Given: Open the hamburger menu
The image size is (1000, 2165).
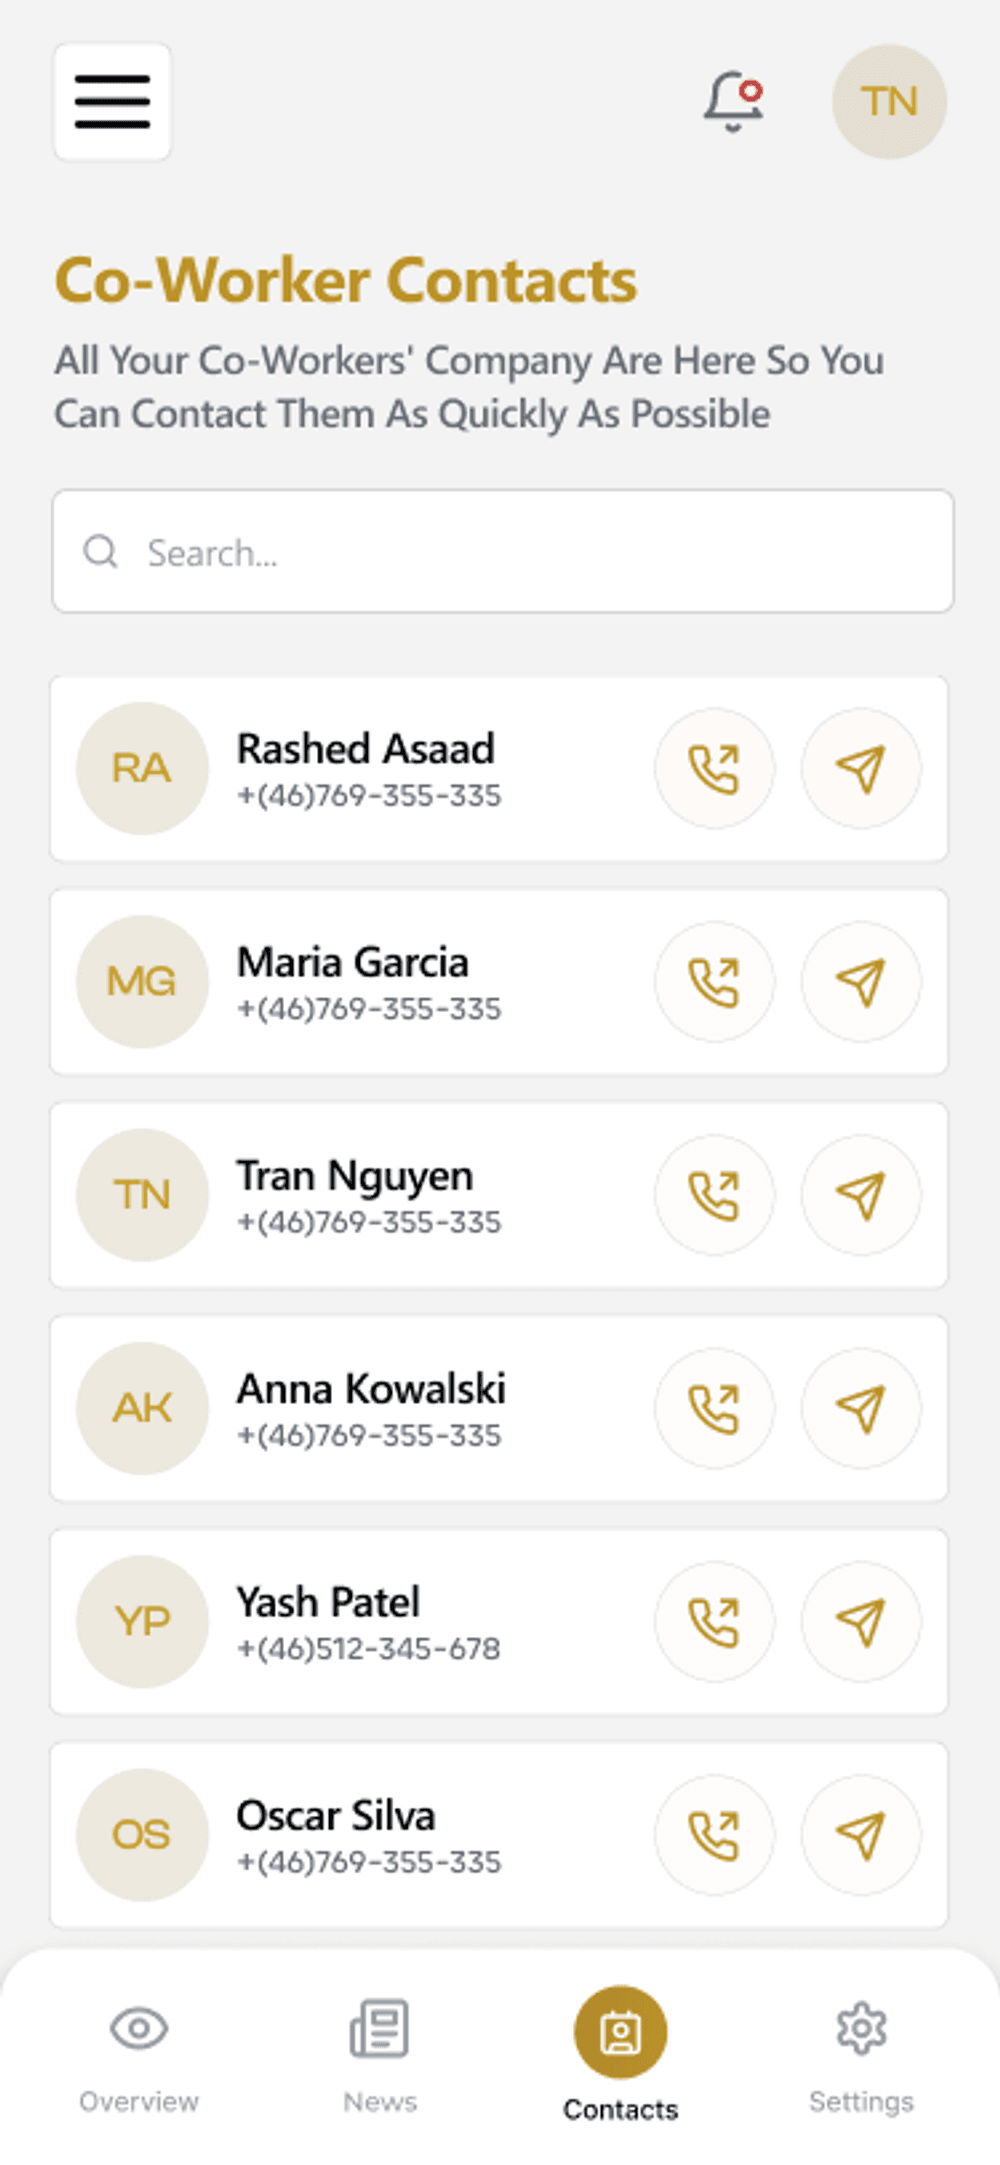Looking at the screenshot, I should click(112, 102).
